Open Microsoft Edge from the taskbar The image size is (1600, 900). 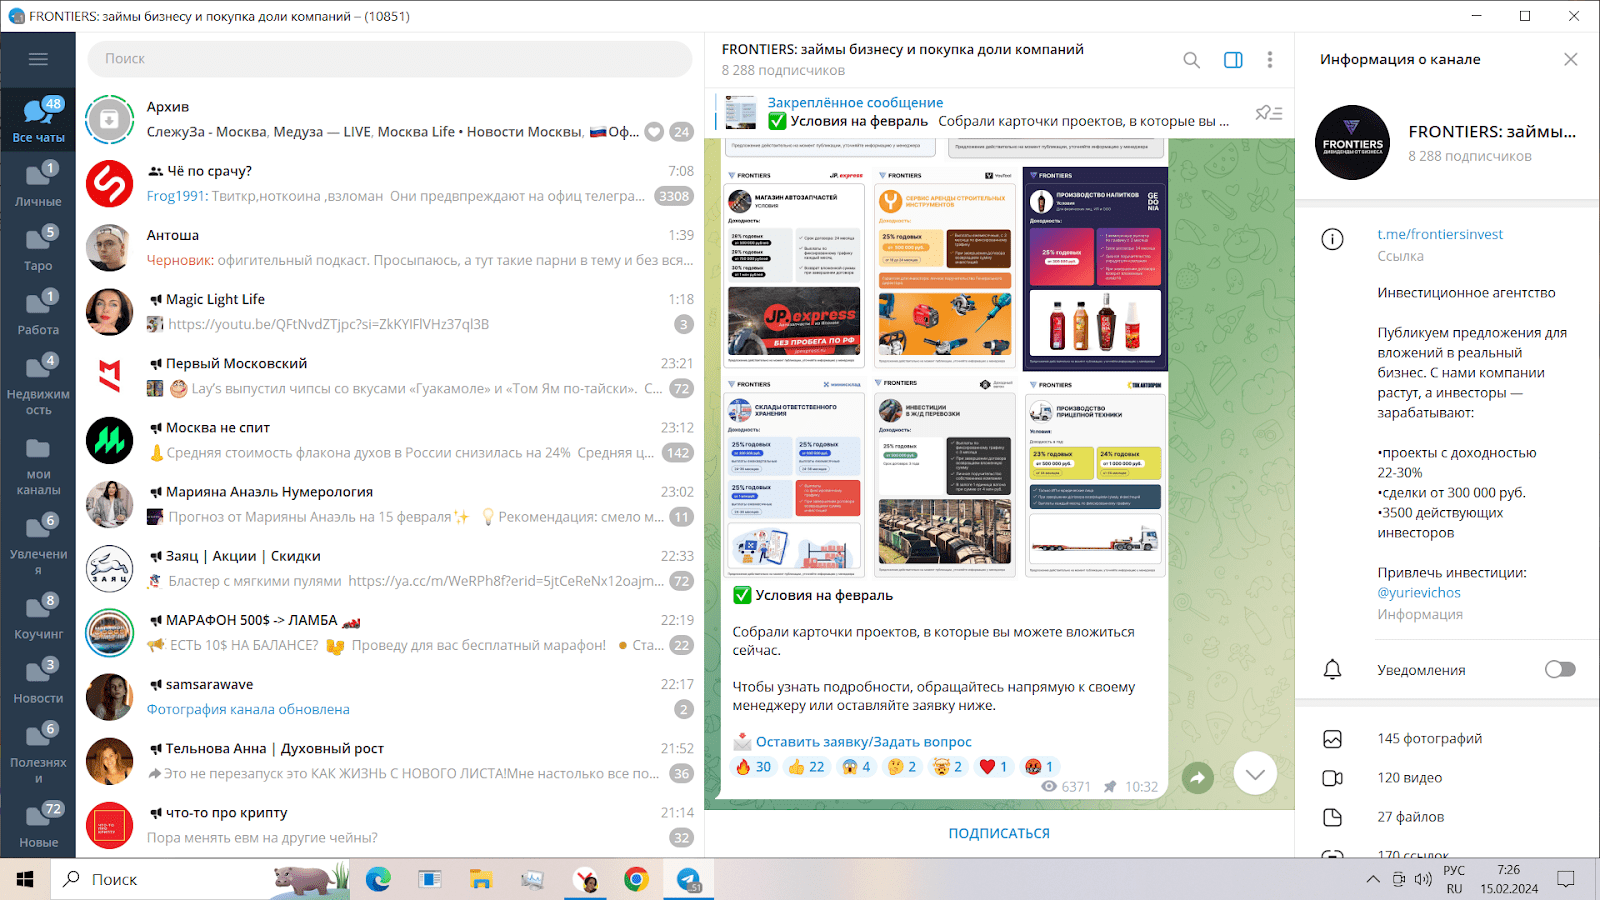coord(378,880)
